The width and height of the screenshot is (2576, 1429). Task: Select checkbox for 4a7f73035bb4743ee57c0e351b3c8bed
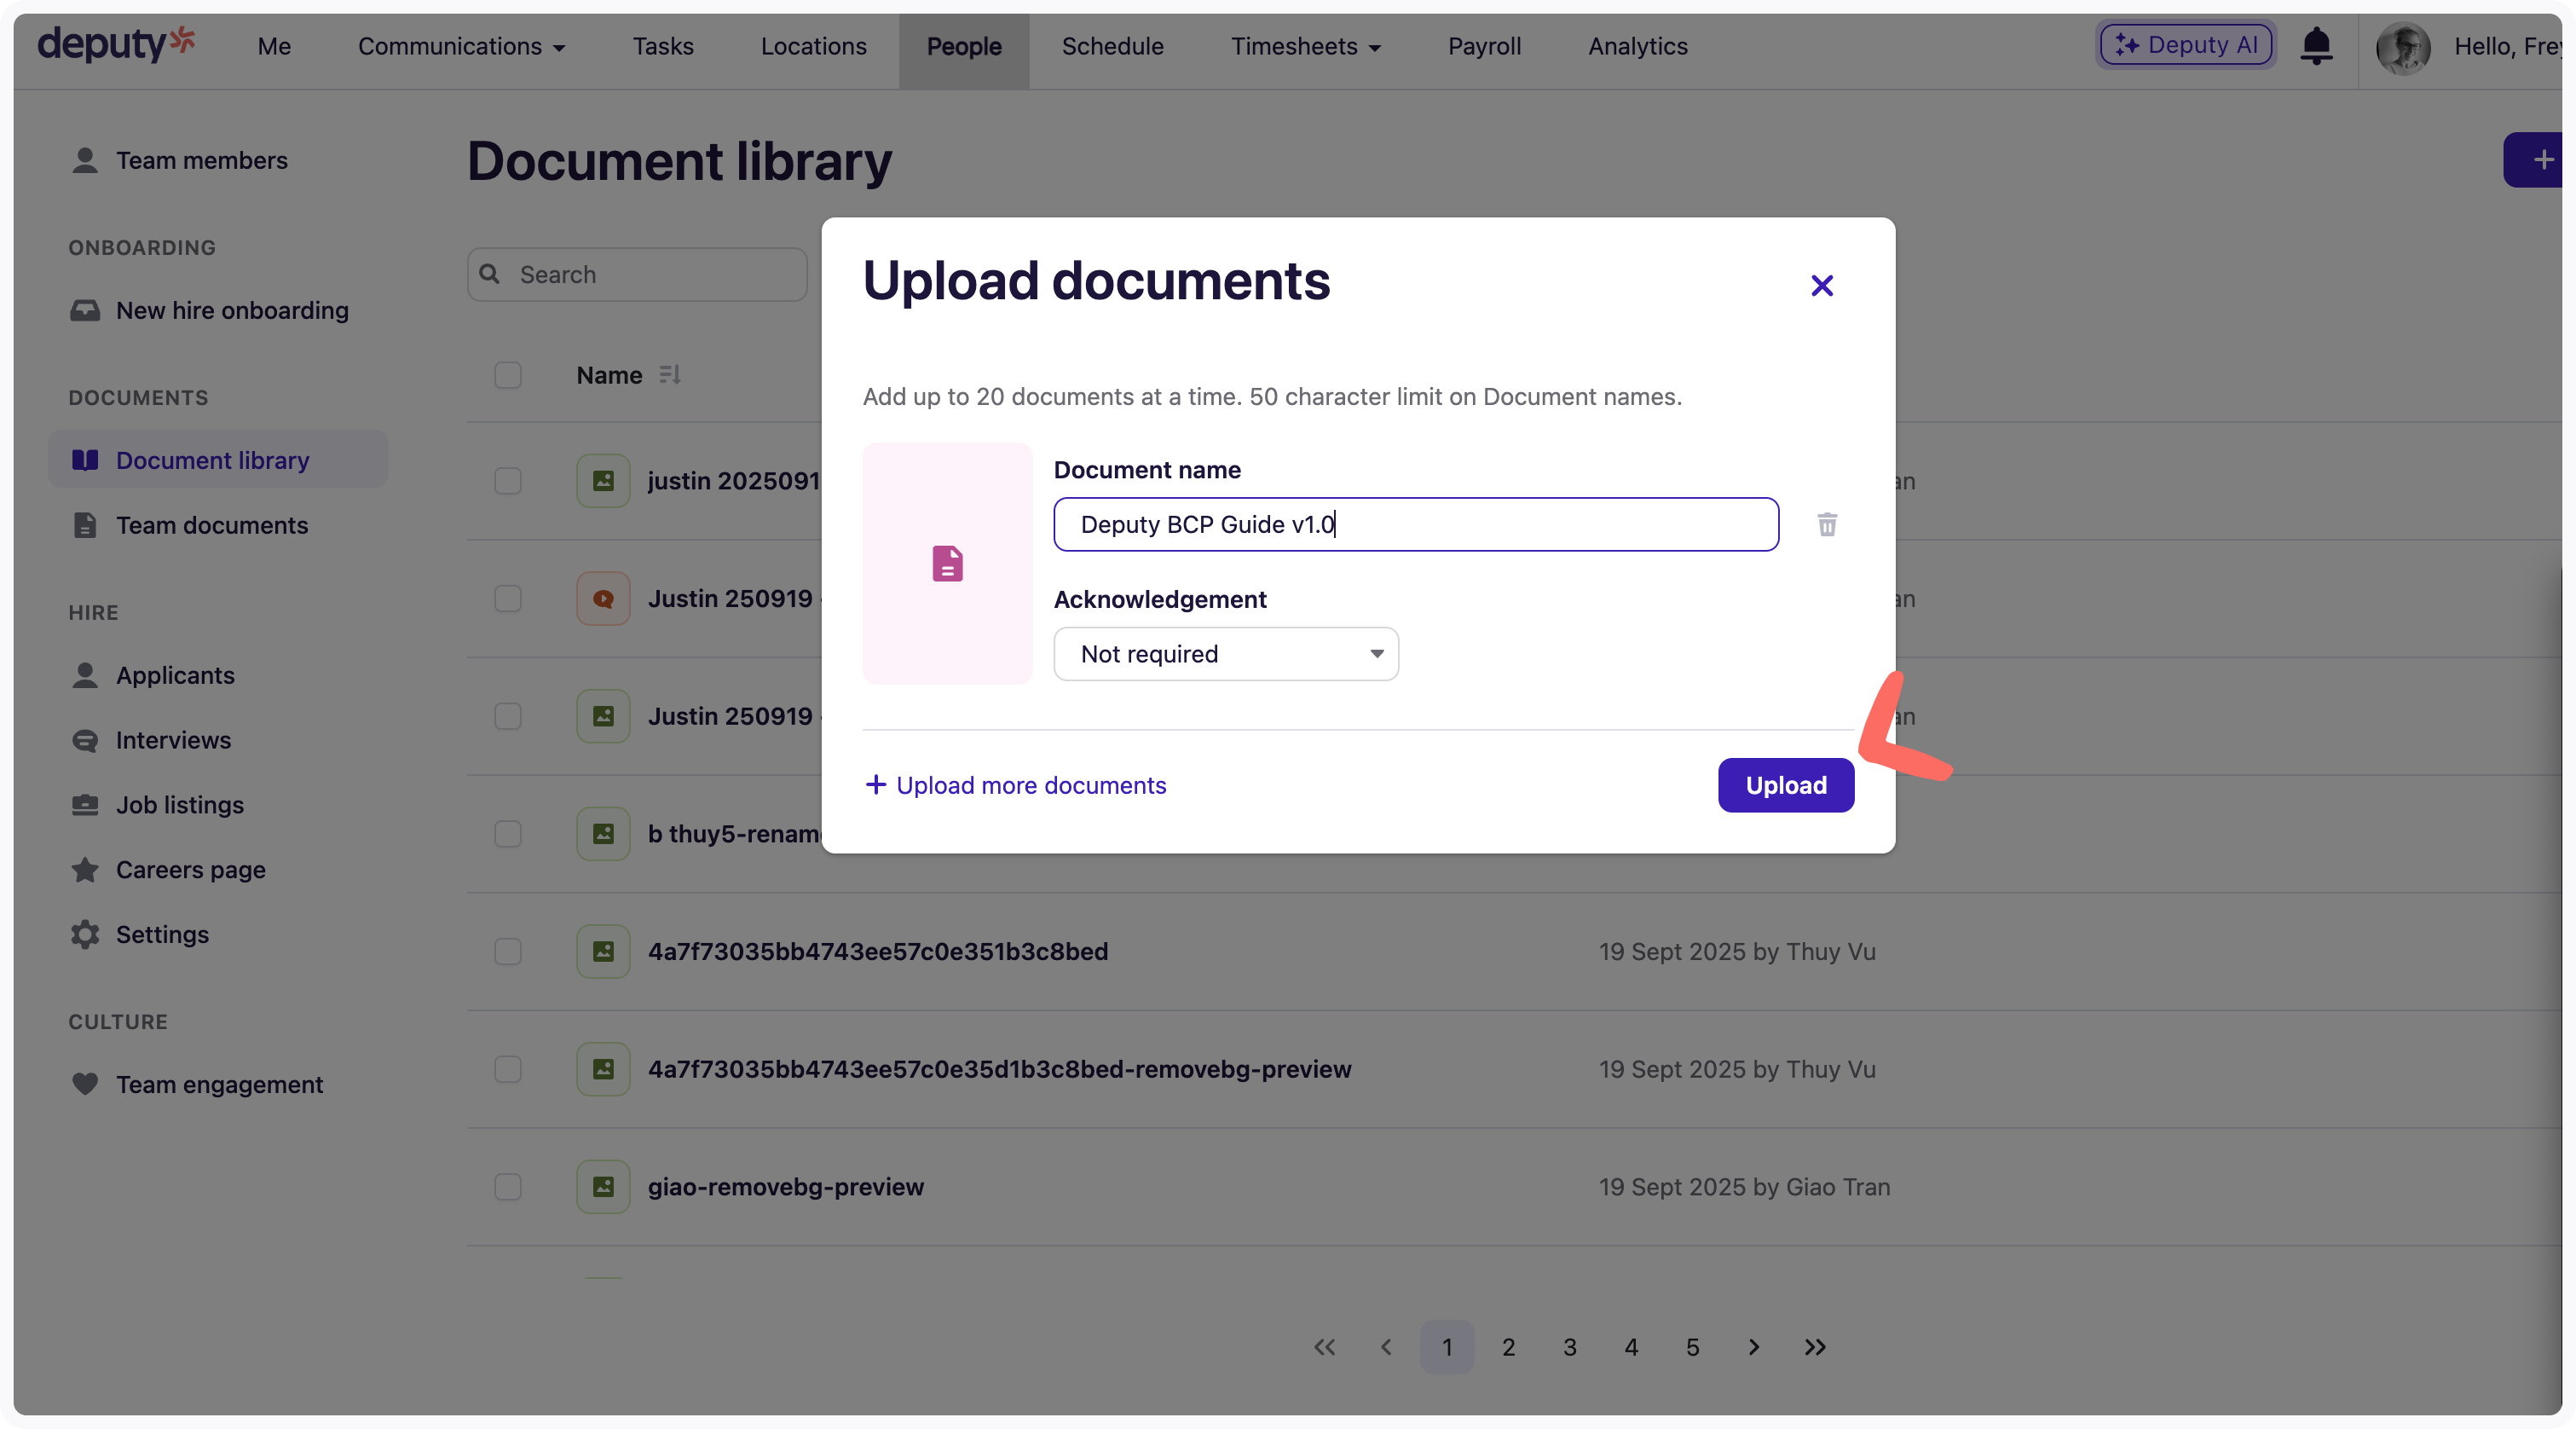click(508, 951)
